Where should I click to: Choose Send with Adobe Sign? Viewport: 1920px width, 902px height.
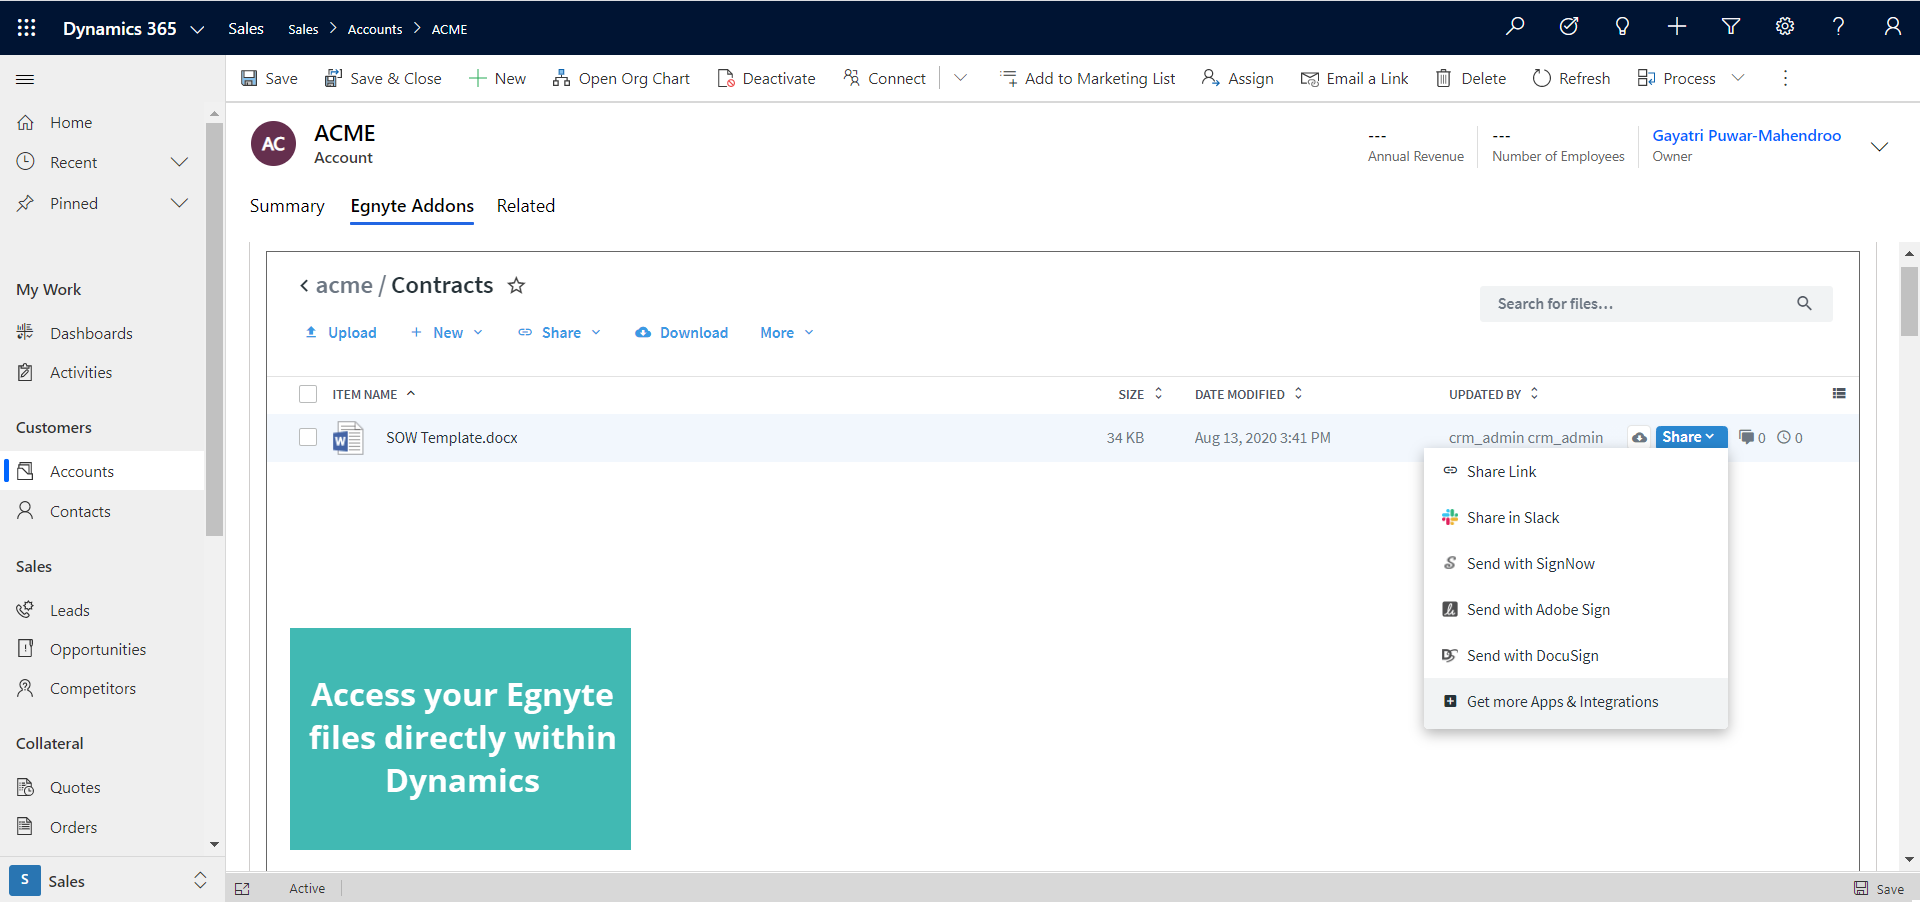click(x=1576, y=610)
